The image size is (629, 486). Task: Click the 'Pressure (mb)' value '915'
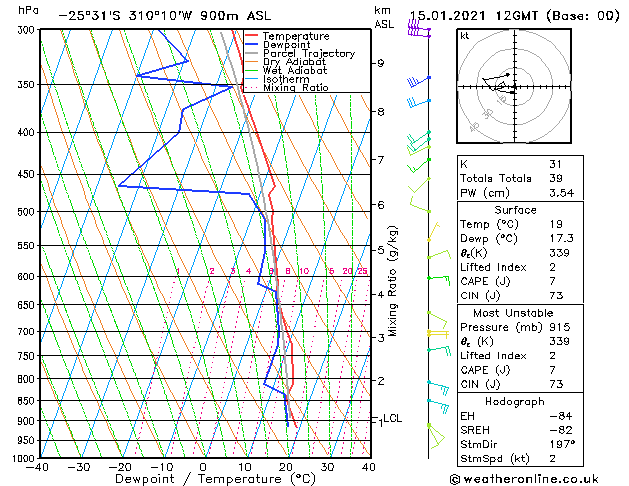[560, 327]
